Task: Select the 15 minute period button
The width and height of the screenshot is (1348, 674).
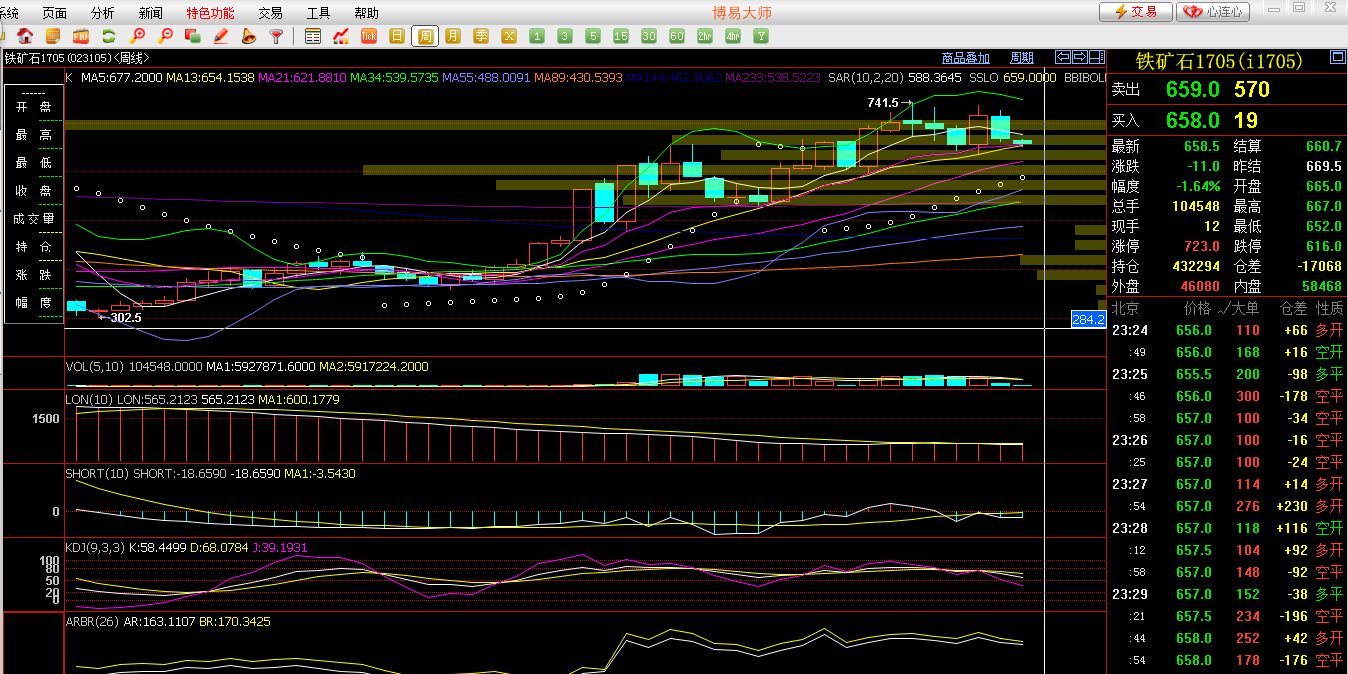Action: coord(621,36)
